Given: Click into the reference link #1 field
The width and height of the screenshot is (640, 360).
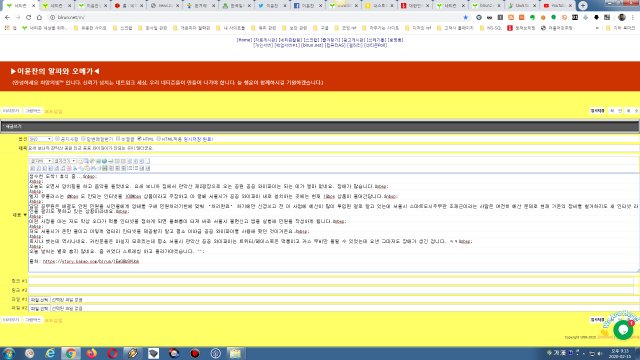Looking at the screenshot, I should tap(331, 281).
